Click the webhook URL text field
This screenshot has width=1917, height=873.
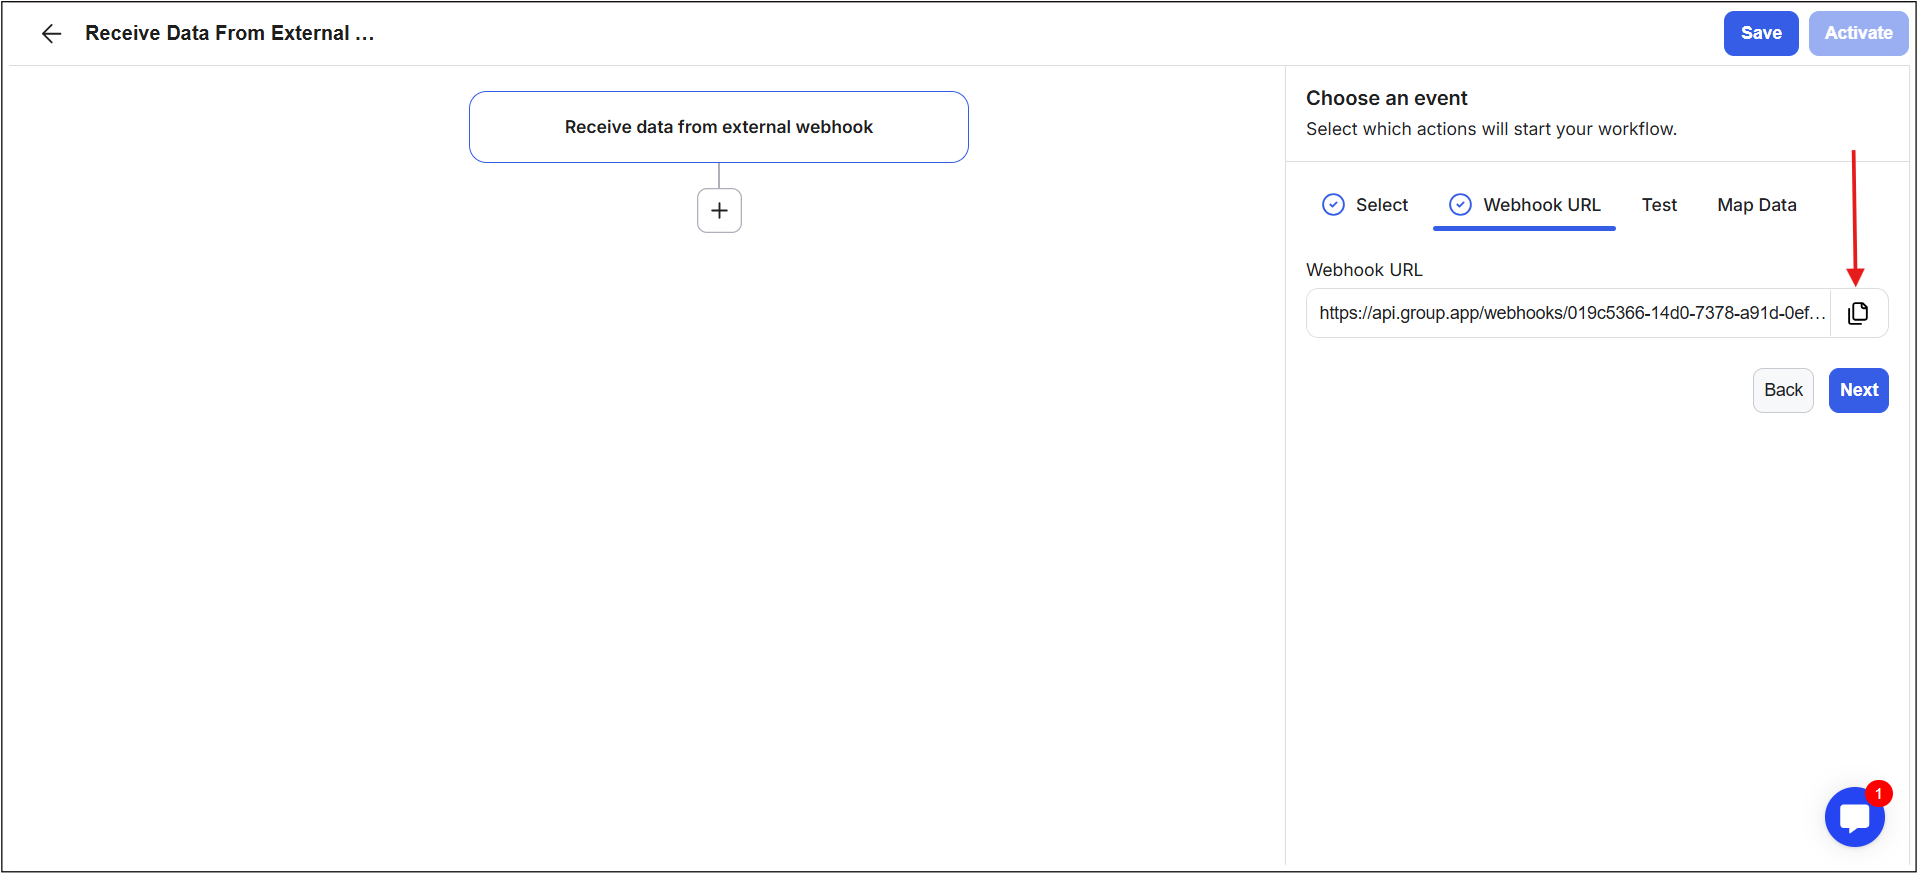click(x=1570, y=313)
